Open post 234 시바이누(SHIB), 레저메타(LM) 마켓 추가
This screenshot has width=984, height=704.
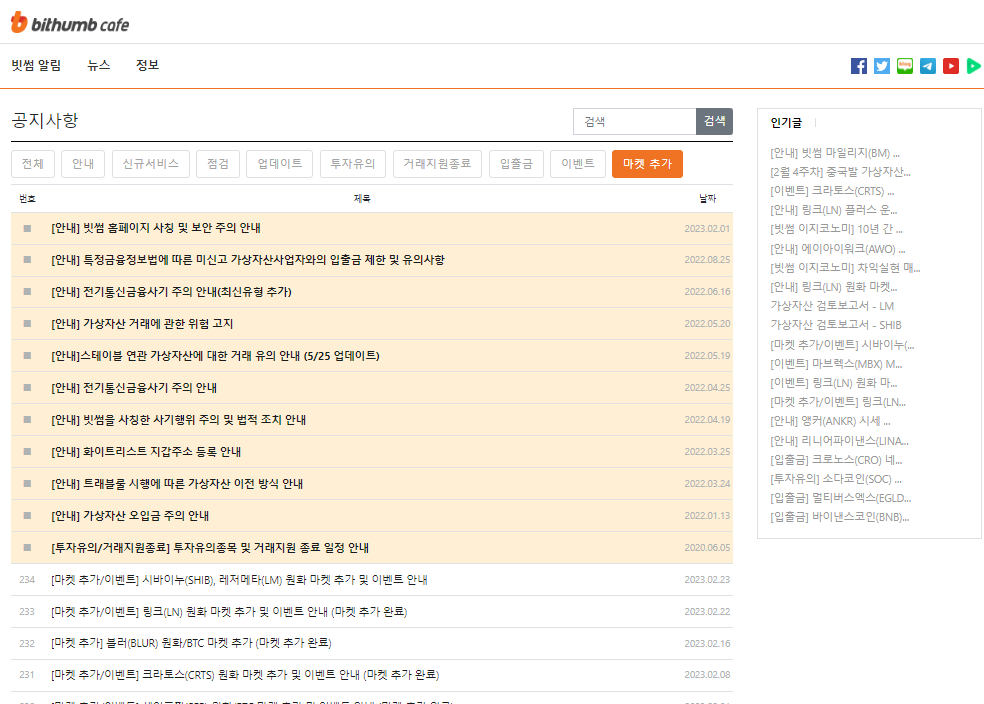pos(239,580)
